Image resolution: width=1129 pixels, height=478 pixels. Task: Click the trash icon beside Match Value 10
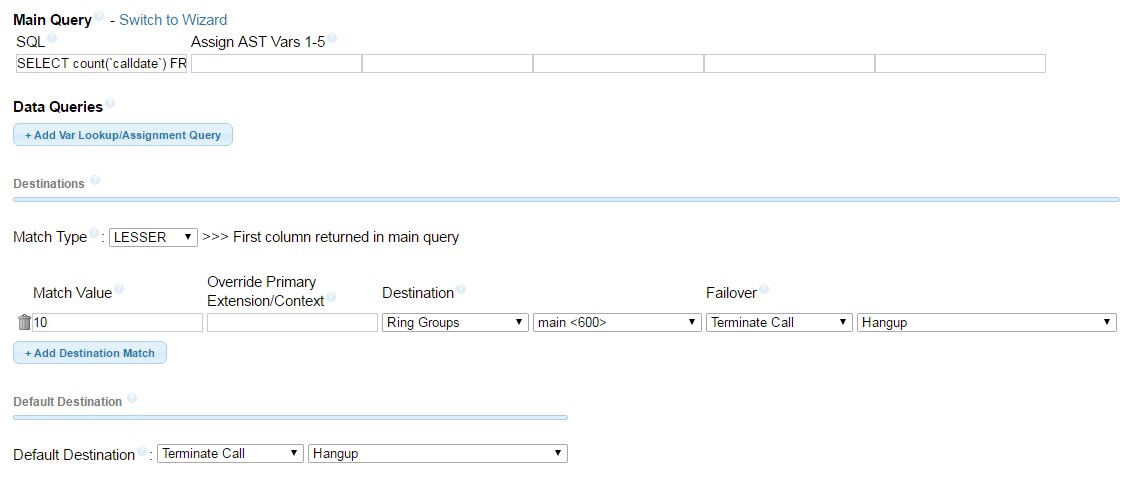coord(24,323)
